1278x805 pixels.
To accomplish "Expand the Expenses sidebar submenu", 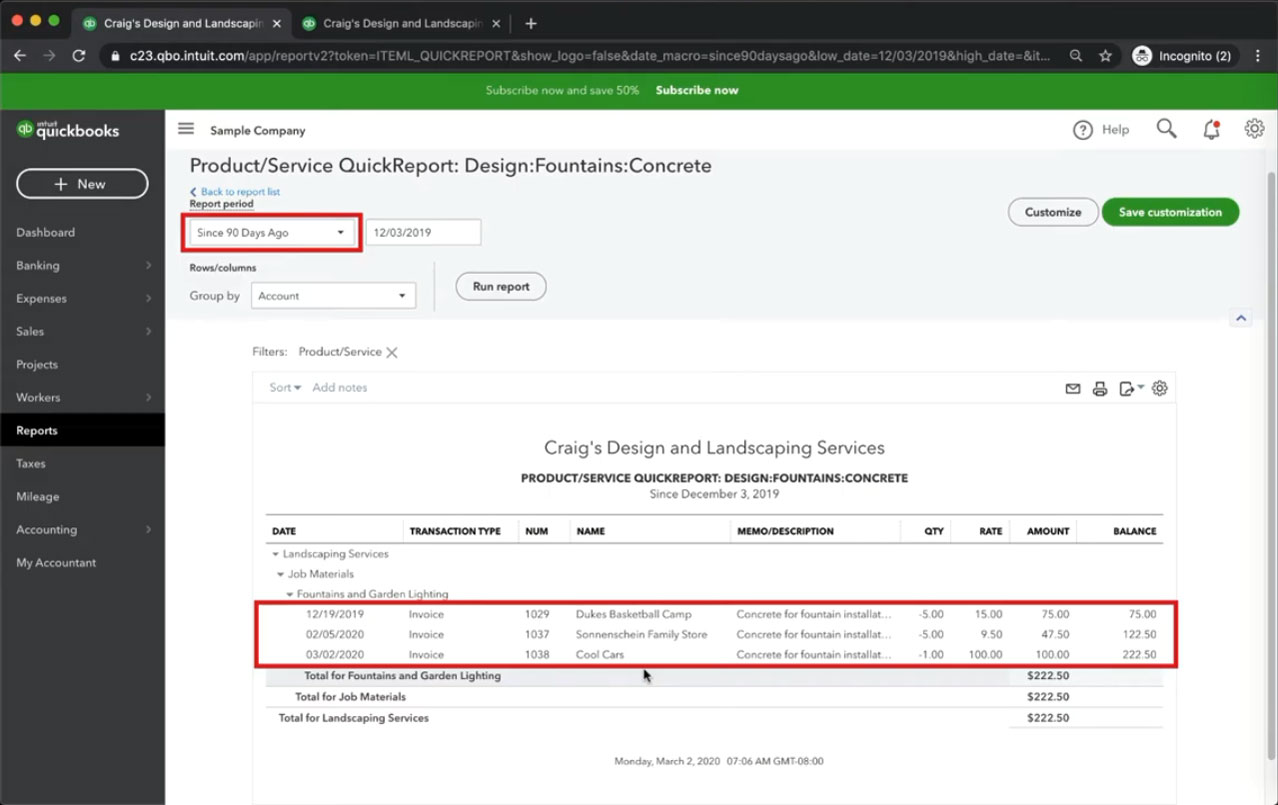I will point(148,298).
